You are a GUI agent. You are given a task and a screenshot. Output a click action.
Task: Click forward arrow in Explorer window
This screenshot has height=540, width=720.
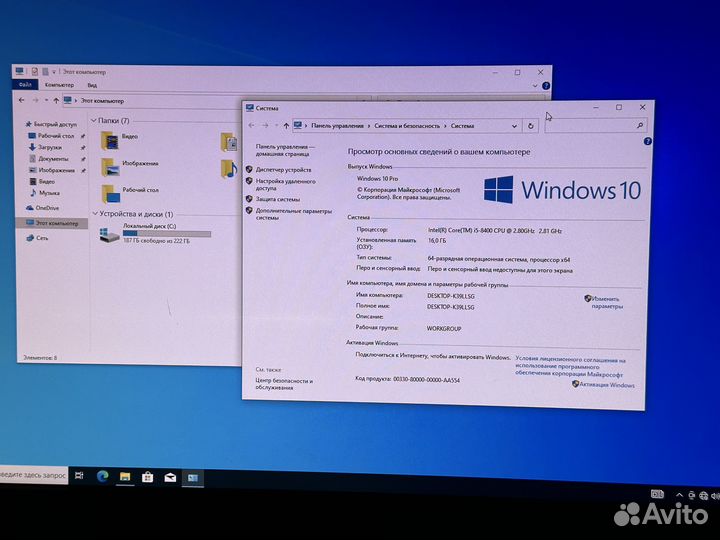(x=35, y=100)
